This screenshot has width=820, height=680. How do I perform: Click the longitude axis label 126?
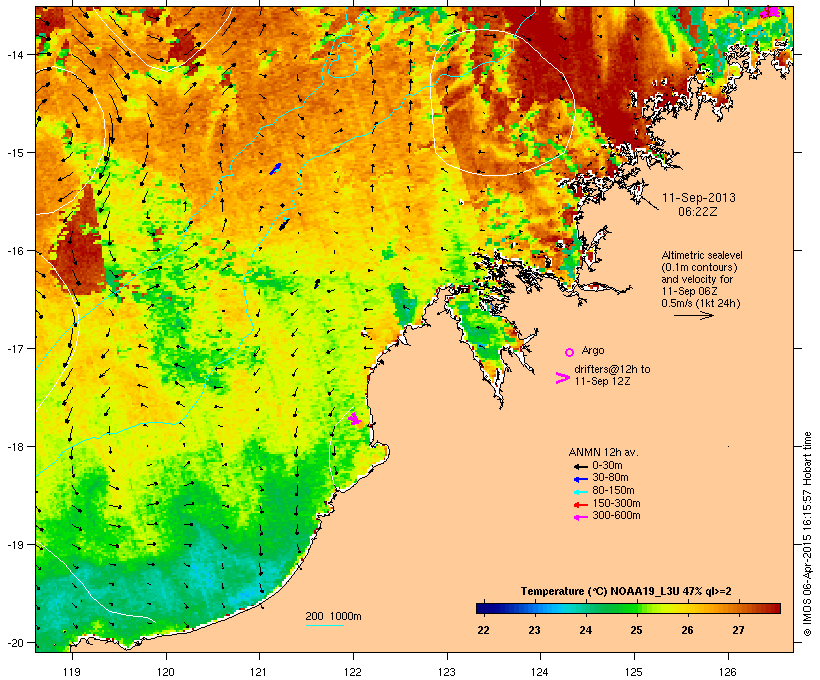(x=727, y=672)
